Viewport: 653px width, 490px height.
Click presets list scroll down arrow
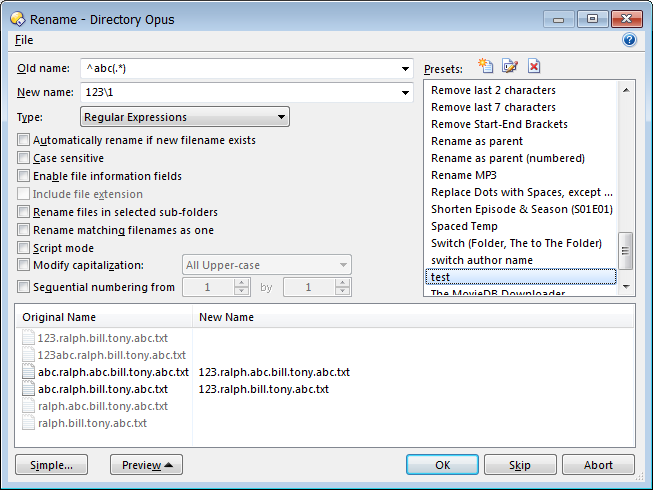point(626,286)
